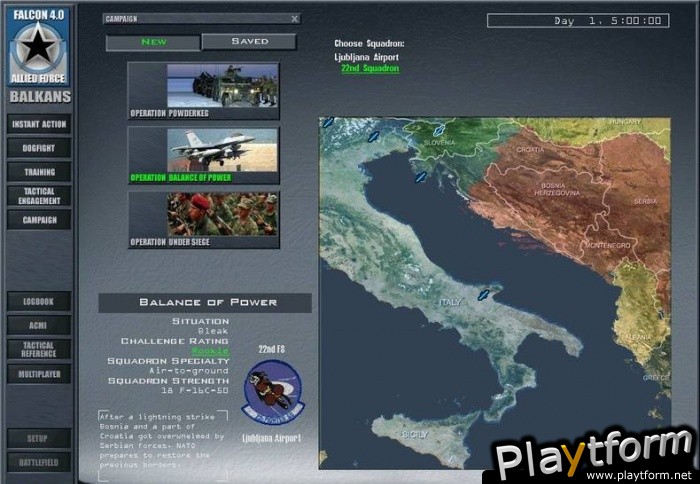Select airbase icon on the northern Adriatic coast
This screenshot has width=700, height=484.
pos(420,177)
